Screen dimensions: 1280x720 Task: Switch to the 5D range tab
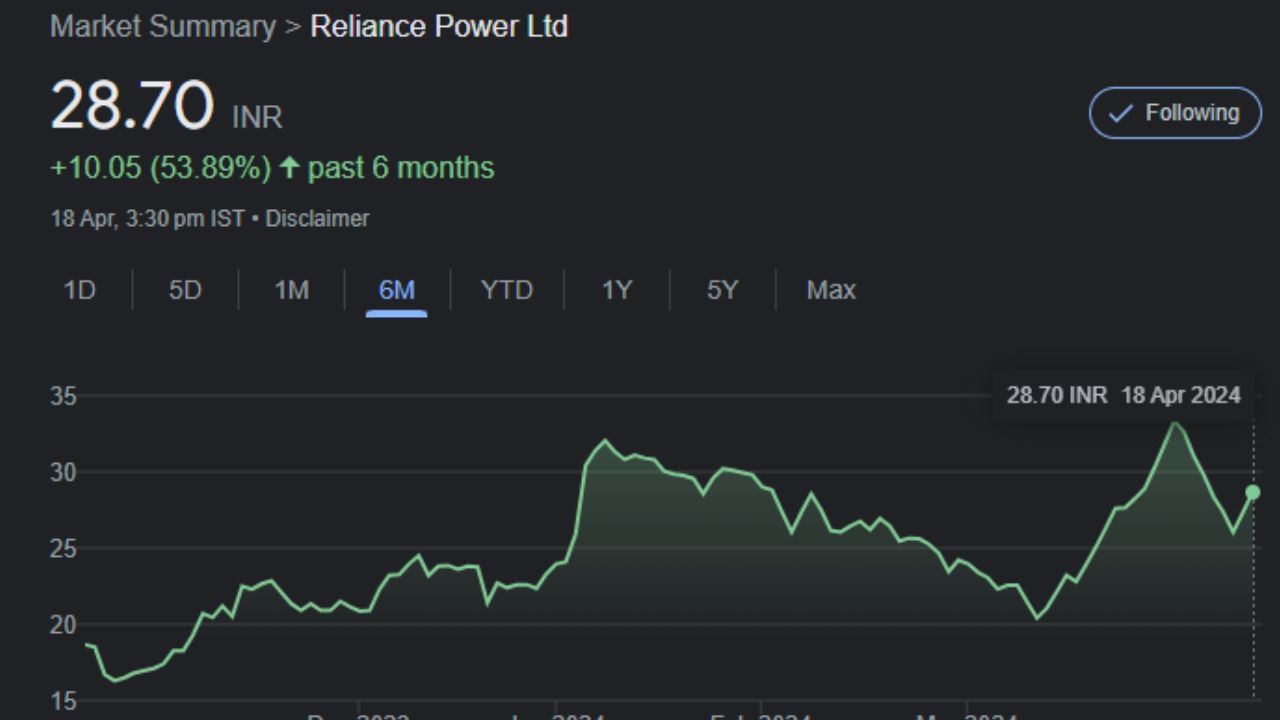[x=185, y=290]
